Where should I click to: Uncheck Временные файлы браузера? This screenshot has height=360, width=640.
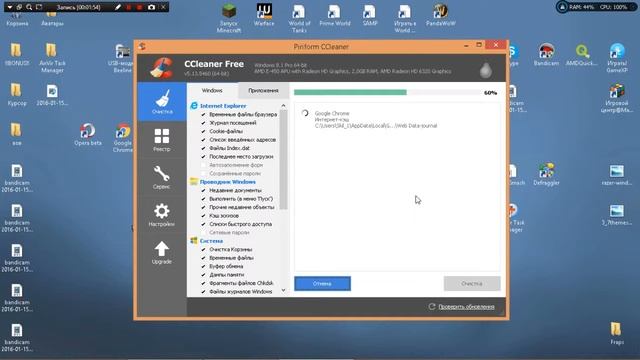click(203, 114)
